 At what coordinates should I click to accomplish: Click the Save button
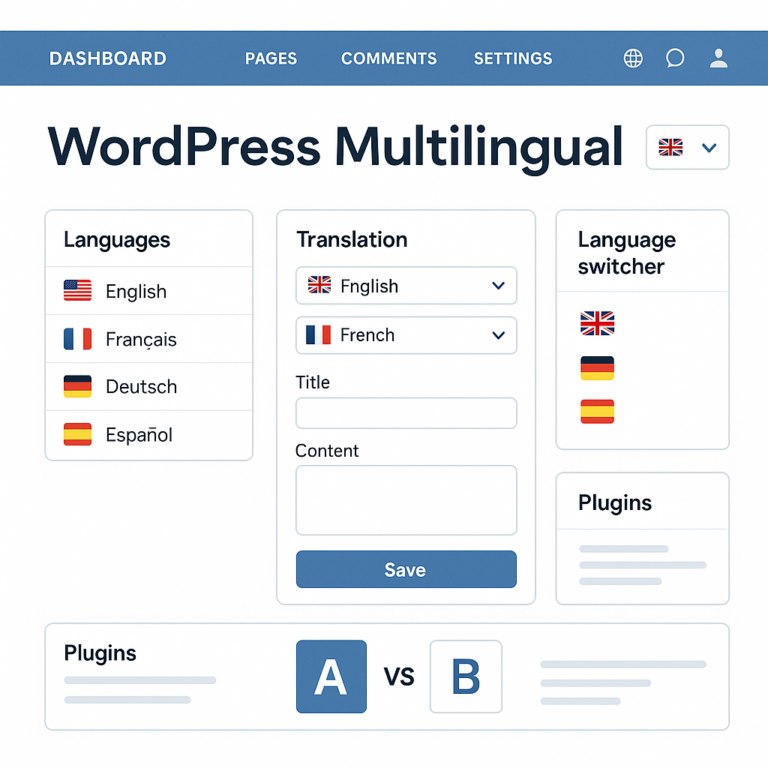click(406, 569)
